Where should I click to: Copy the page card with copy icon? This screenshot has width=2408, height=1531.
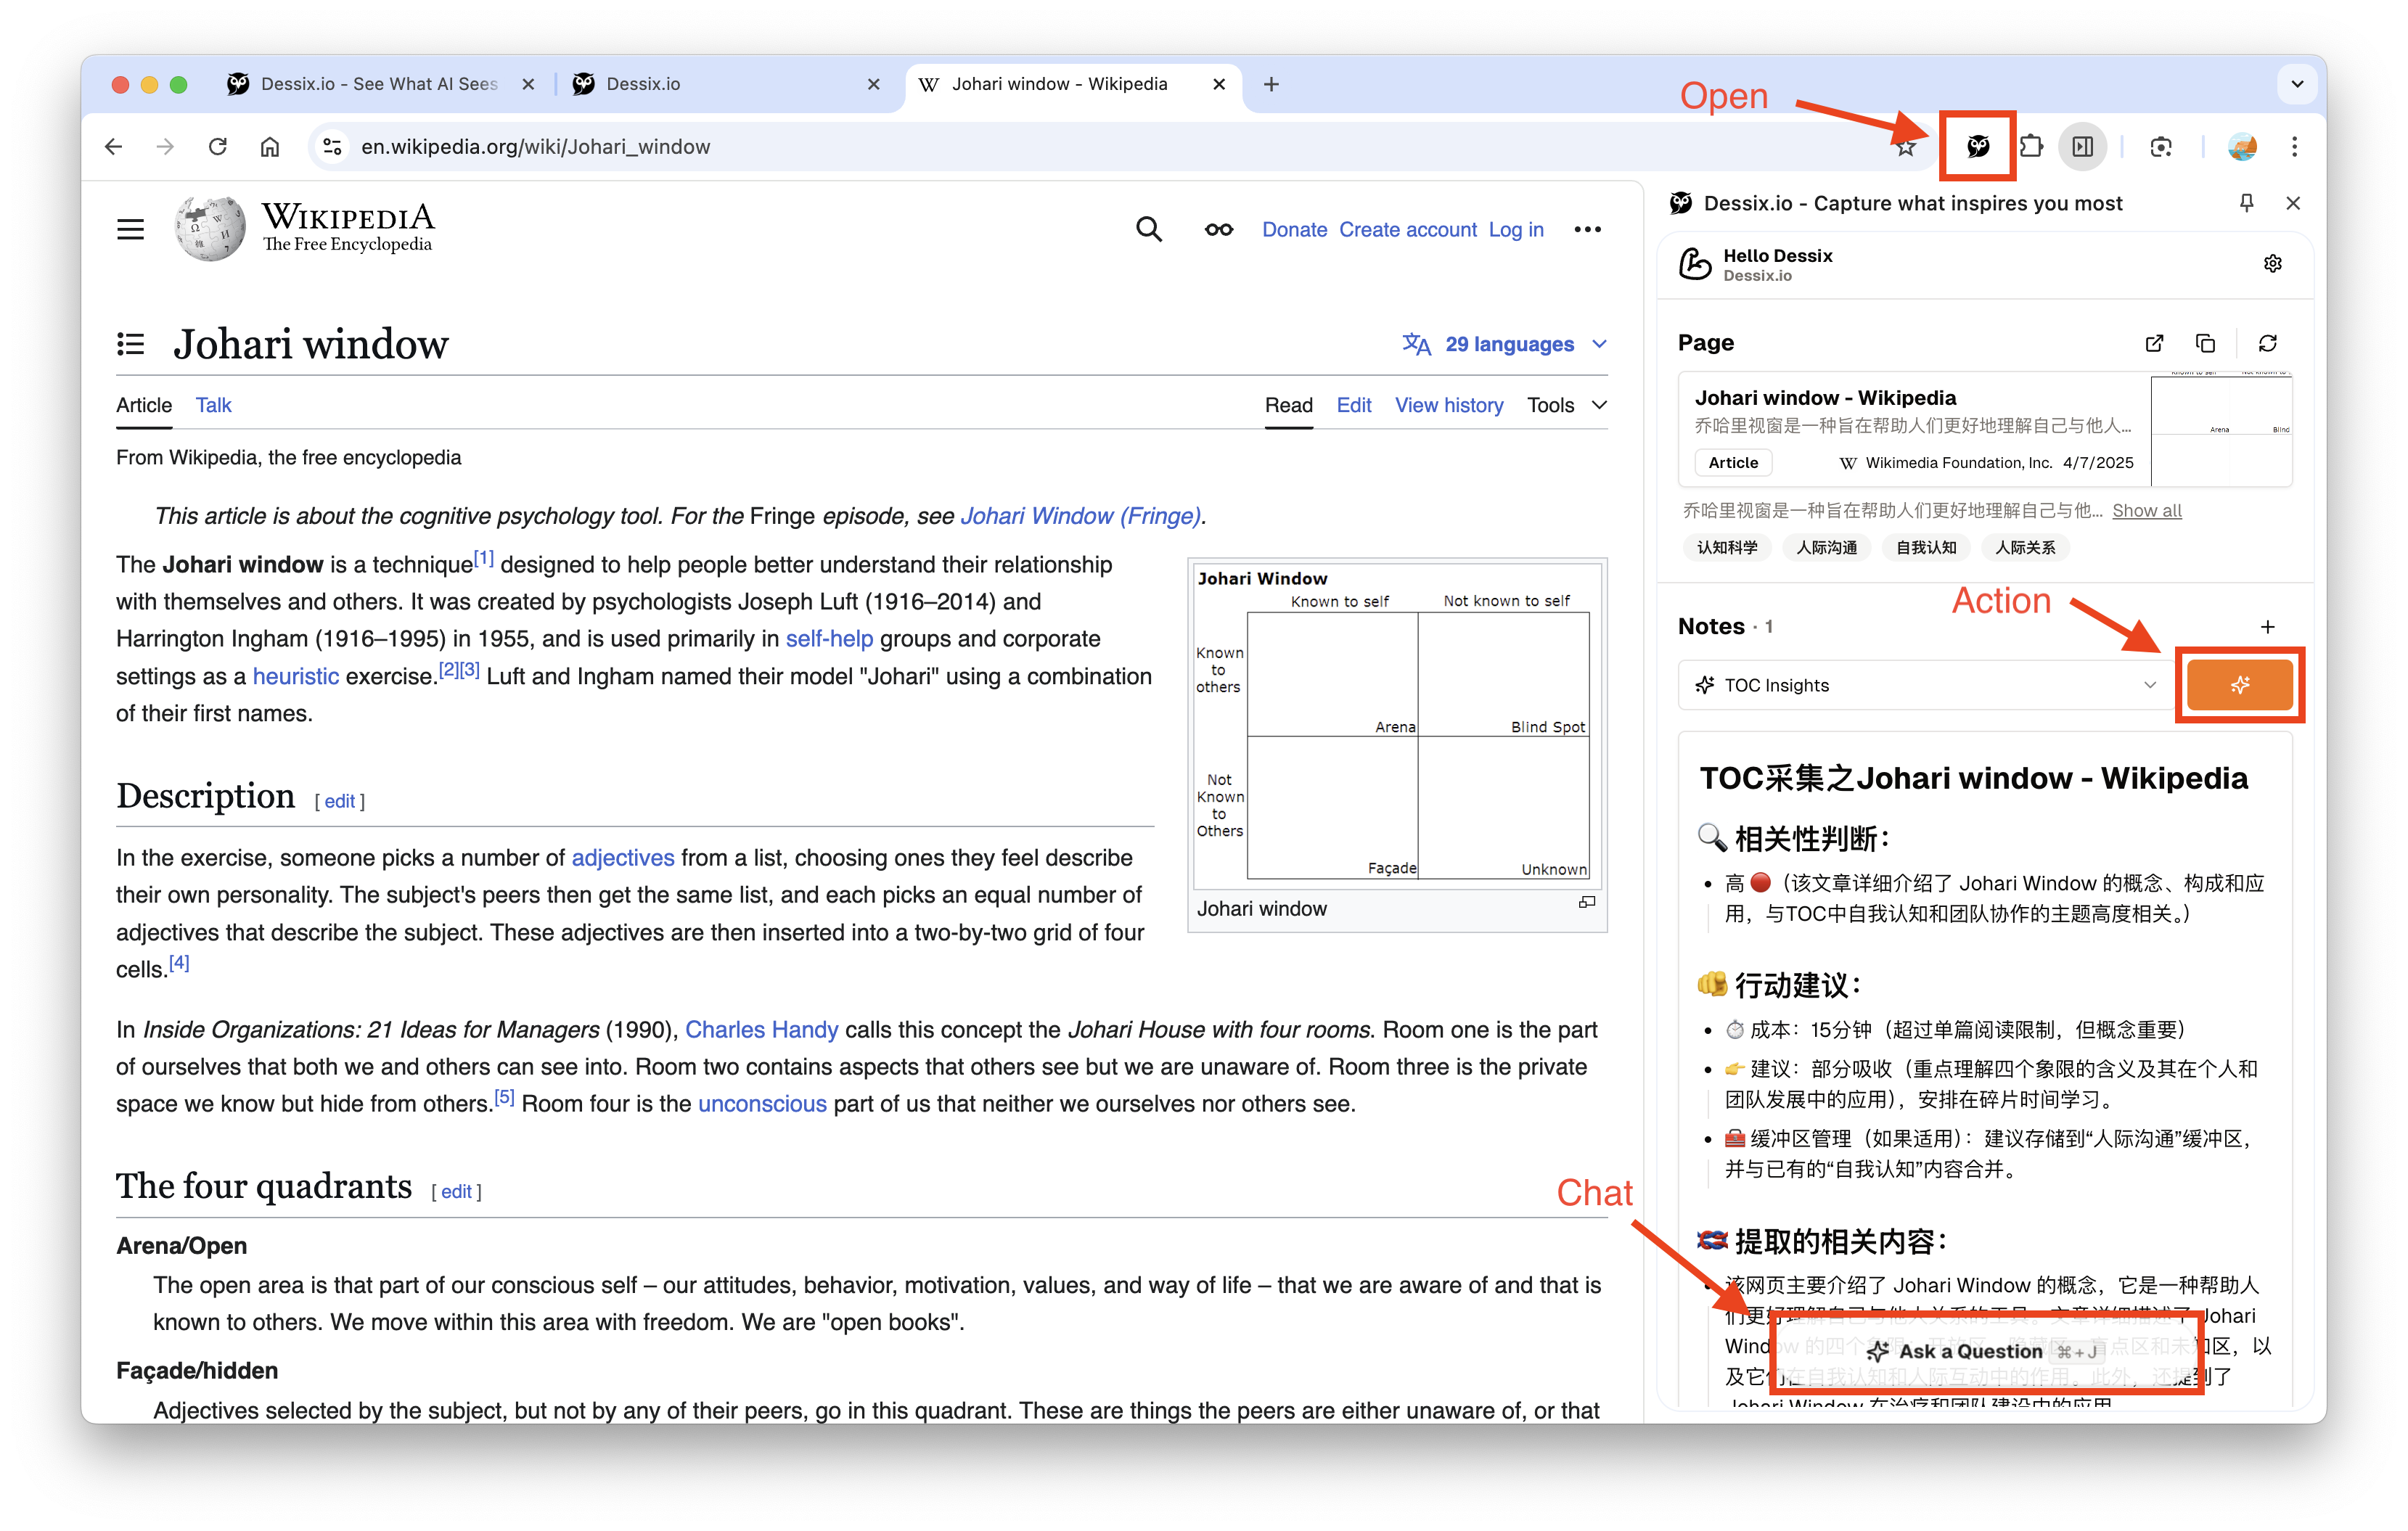2205,344
